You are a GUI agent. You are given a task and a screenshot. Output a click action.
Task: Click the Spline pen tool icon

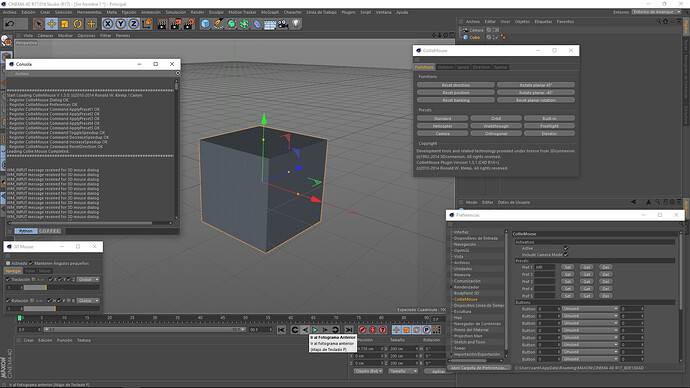[218, 24]
